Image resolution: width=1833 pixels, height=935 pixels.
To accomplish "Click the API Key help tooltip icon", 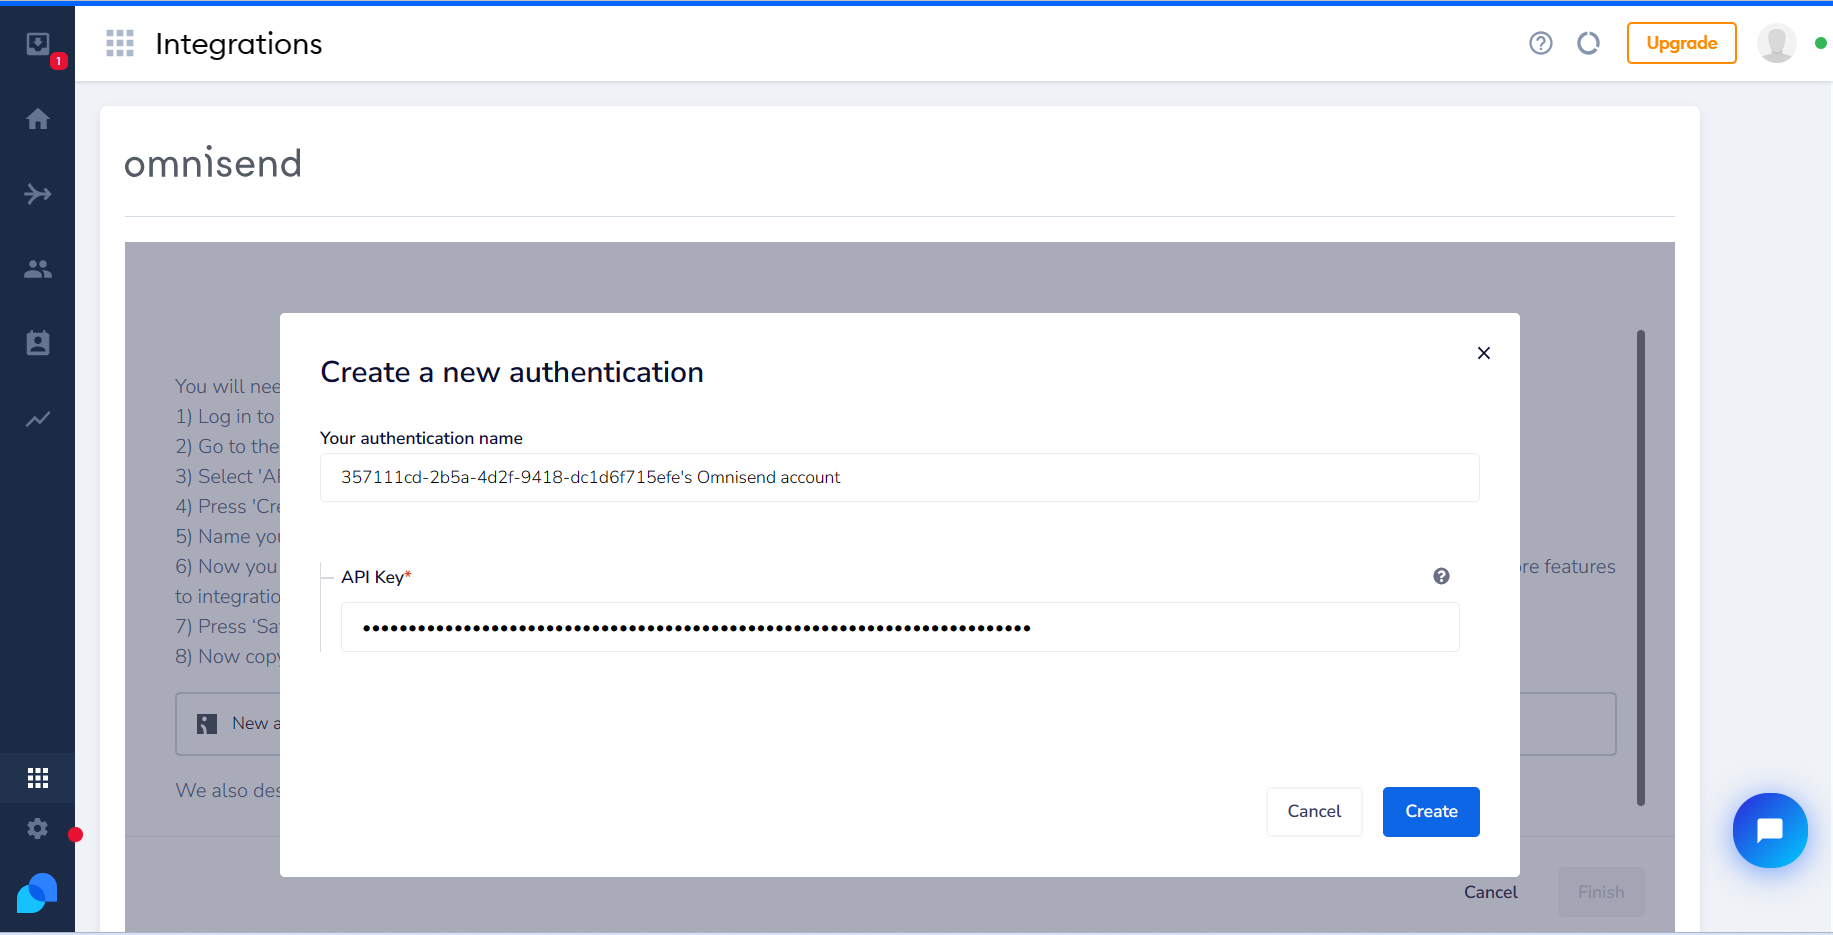I will pyautogui.click(x=1441, y=576).
